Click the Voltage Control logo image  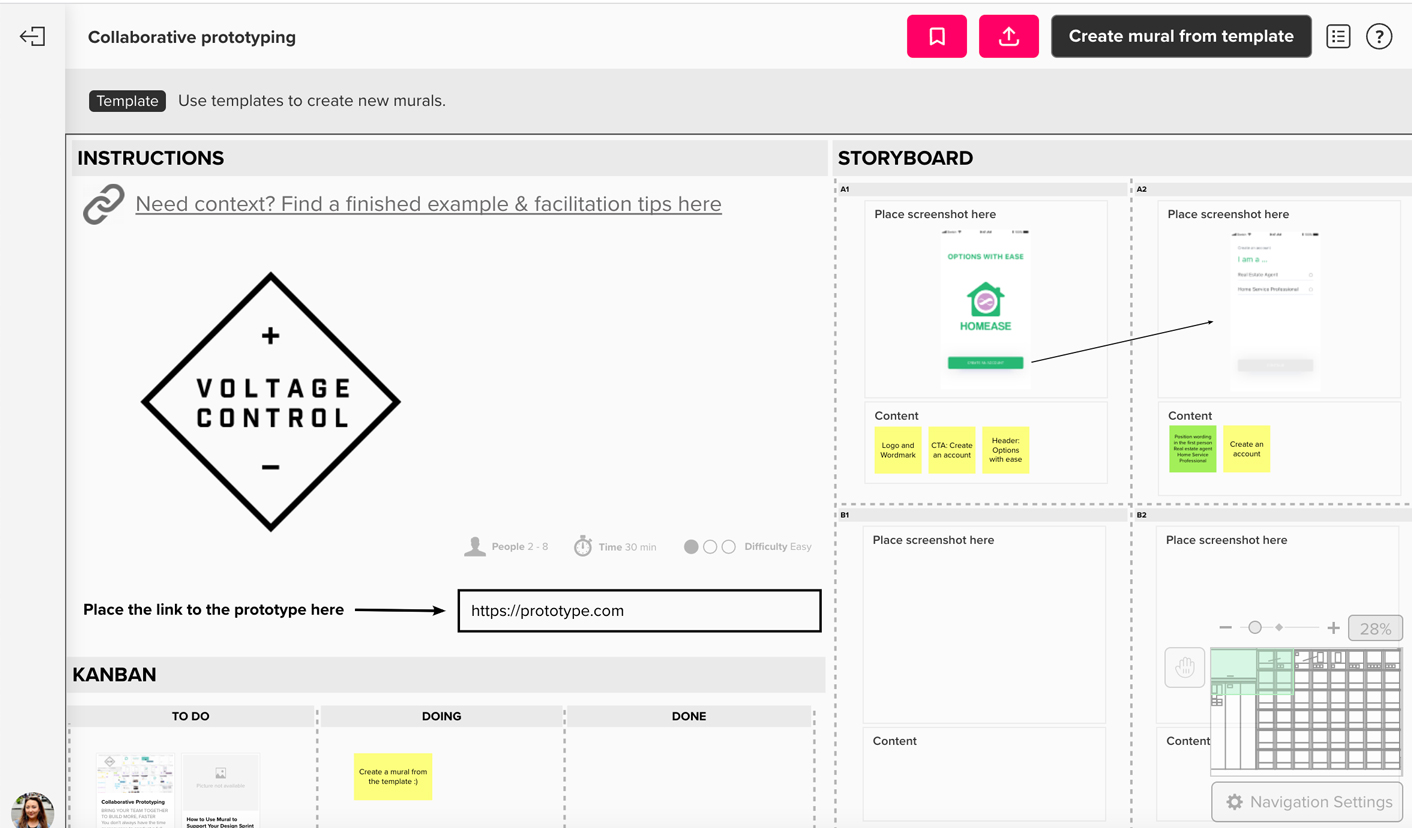tap(271, 401)
